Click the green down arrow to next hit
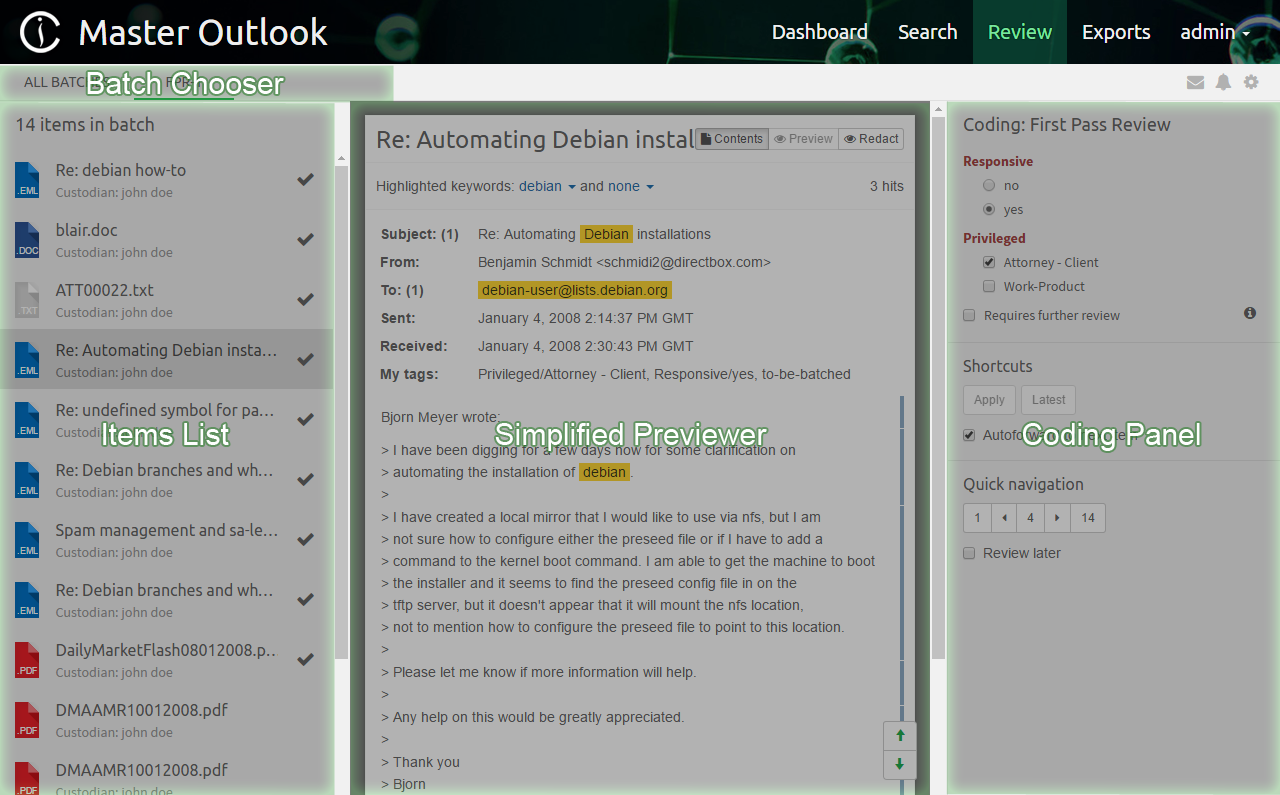The width and height of the screenshot is (1280, 795). 899,765
